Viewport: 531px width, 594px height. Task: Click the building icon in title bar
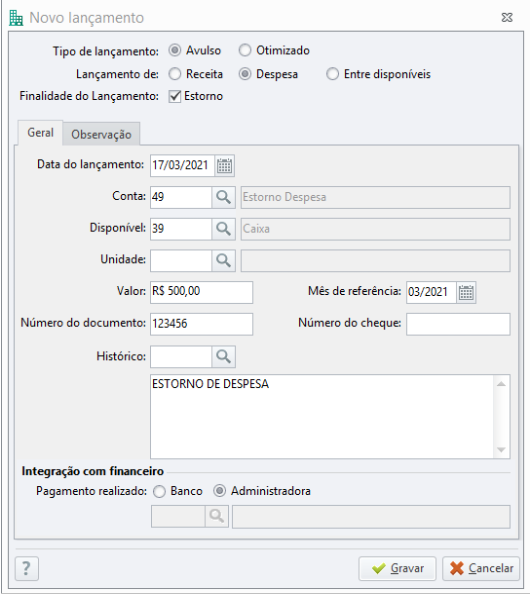[16, 18]
